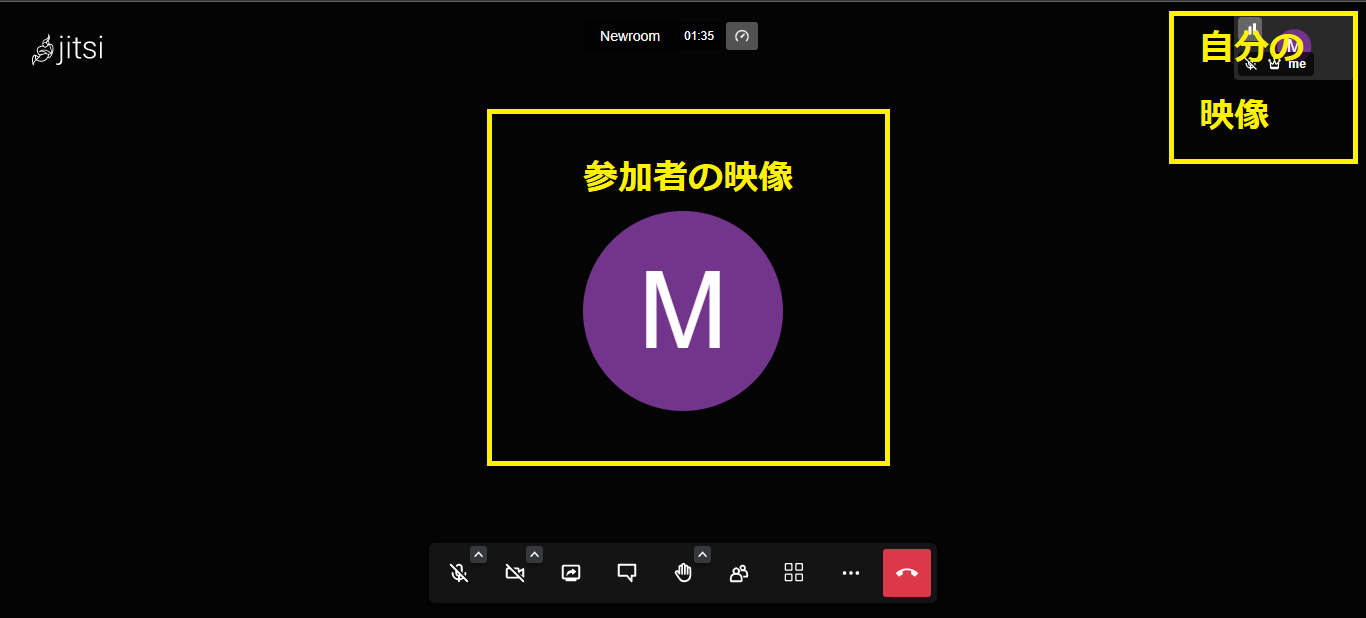Expand video settings chevron above camera
Viewport: 1366px width, 618px height.
pyautogui.click(x=534, y=554)
